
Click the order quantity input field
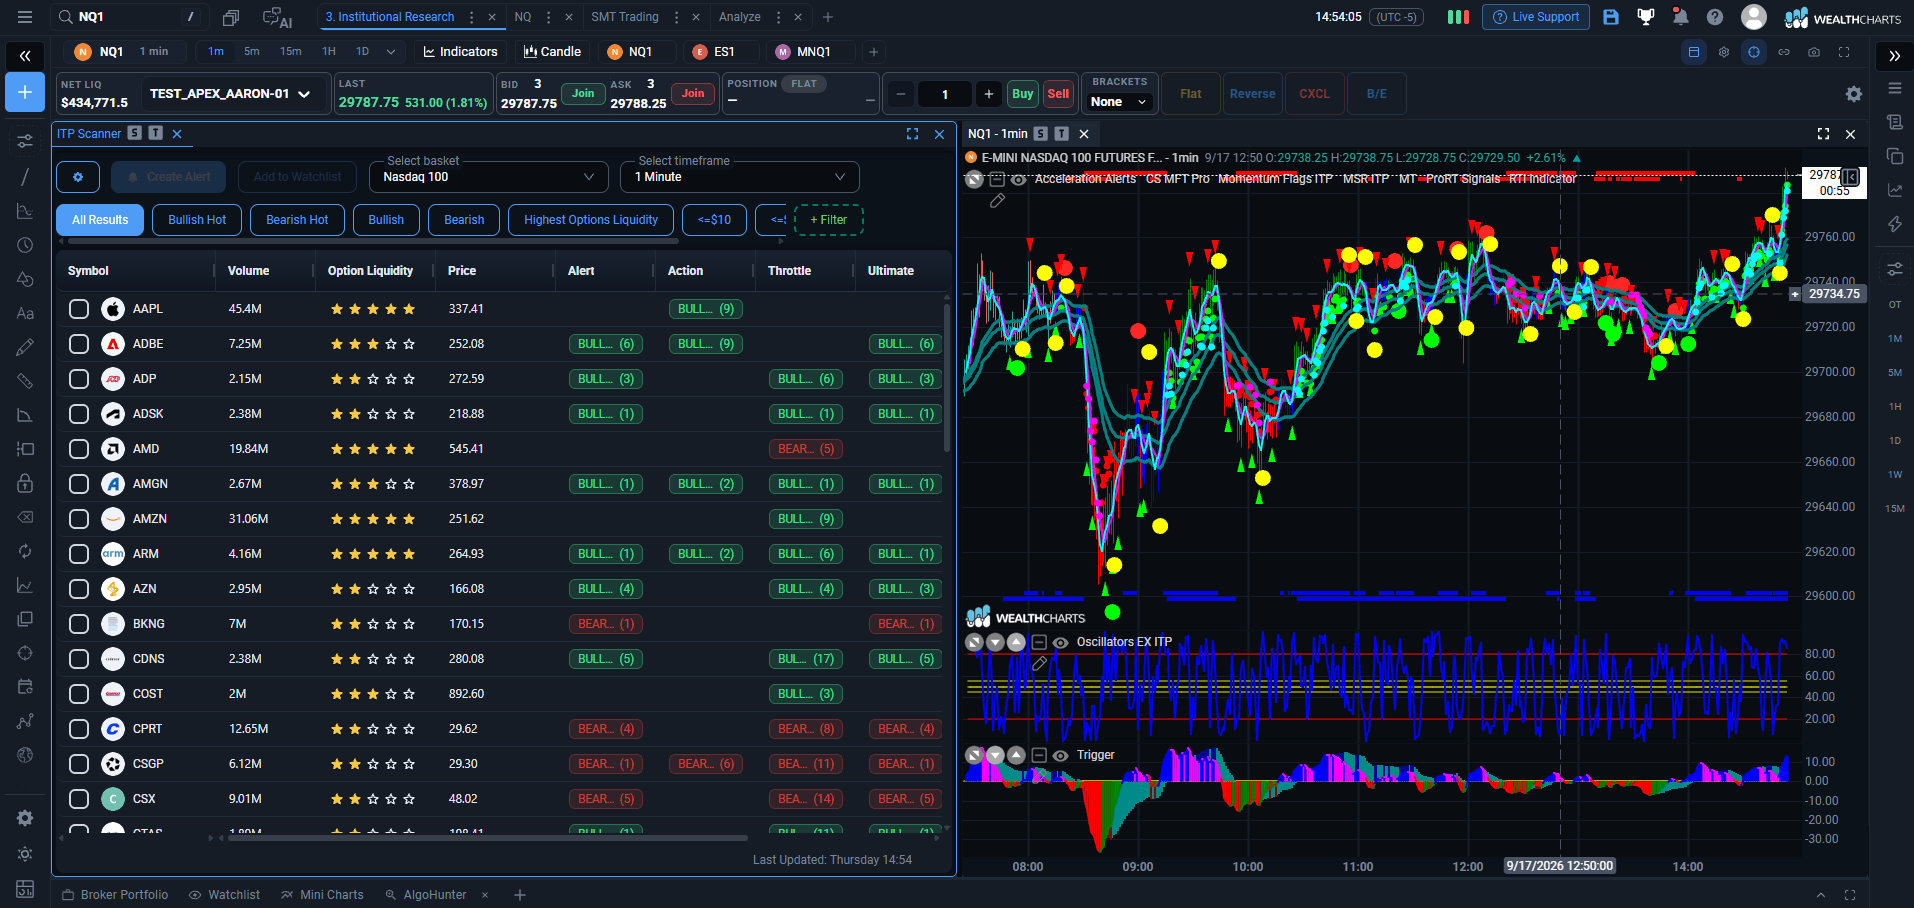pos(945,94)
